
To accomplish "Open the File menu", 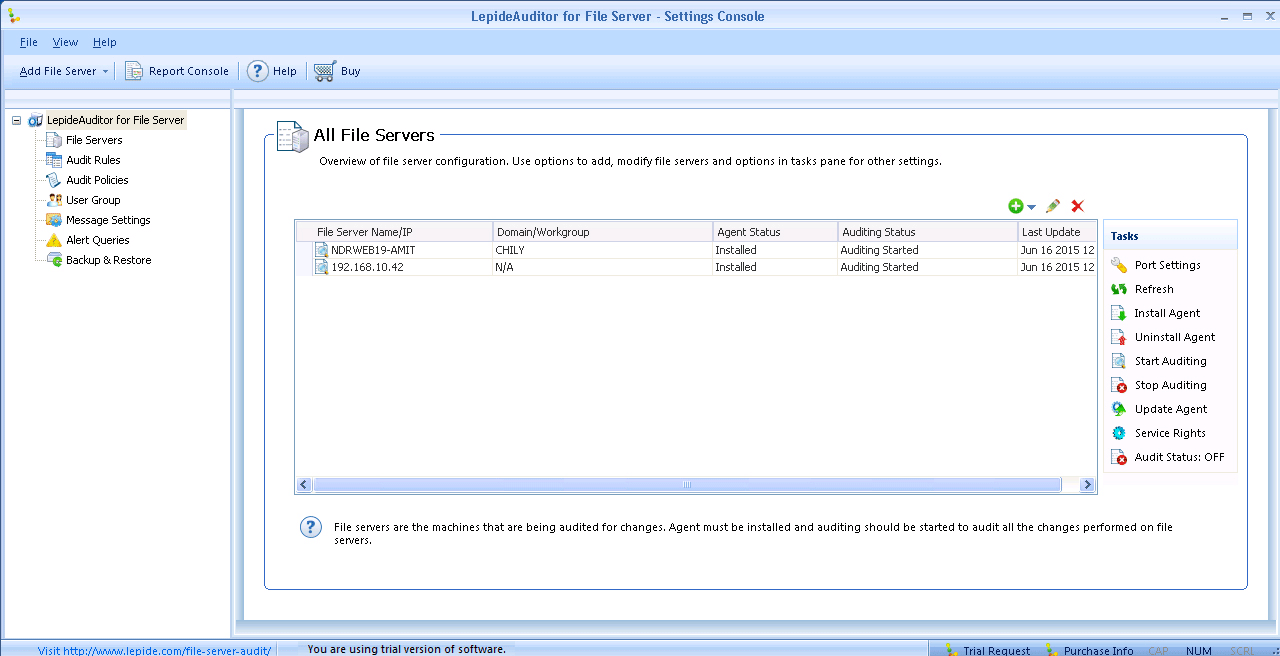I will pyautogui.click(x=29, y=42).
